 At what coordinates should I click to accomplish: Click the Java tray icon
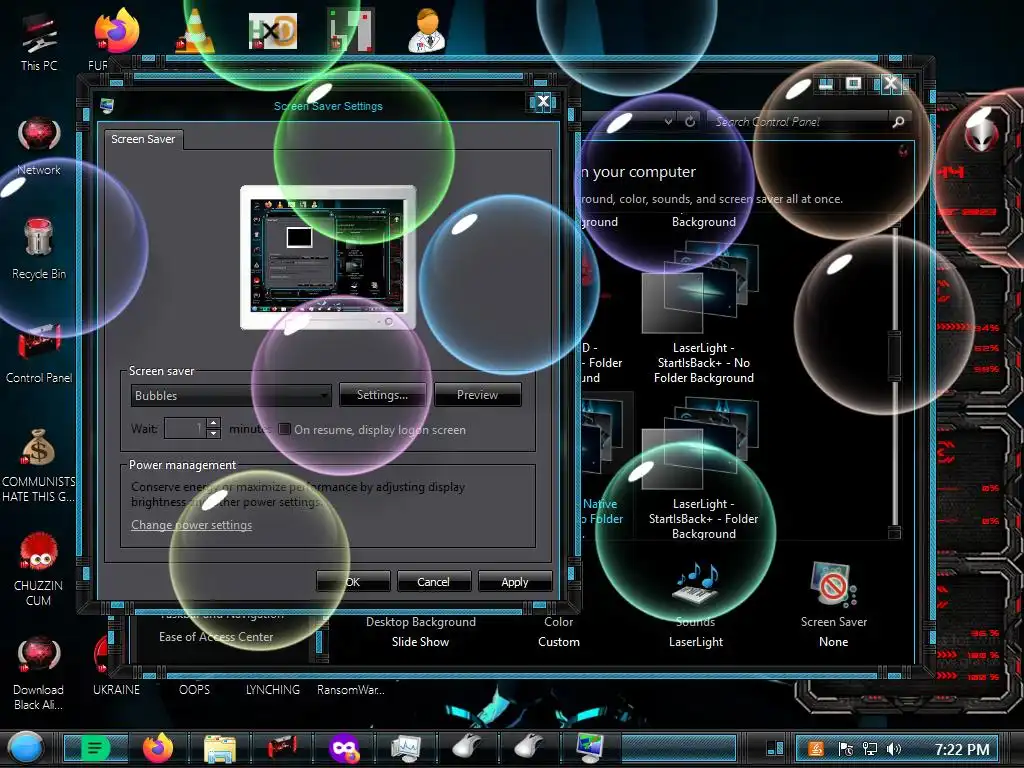[816, 748]
